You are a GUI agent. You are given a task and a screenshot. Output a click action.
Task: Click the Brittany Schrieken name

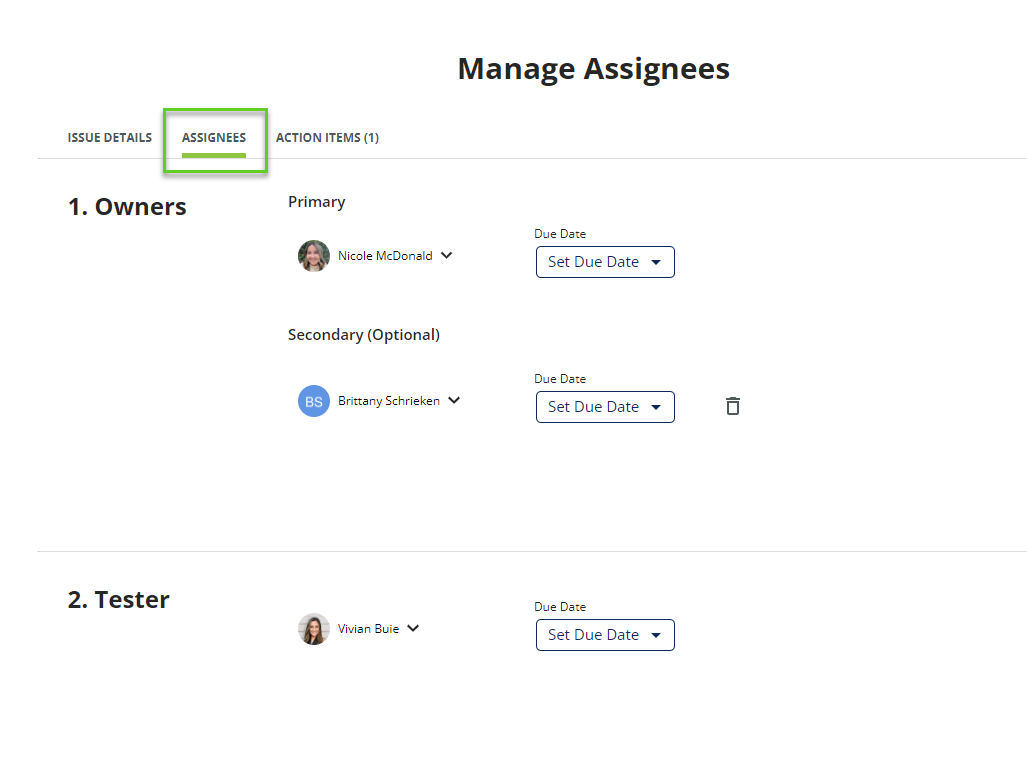tap(389, 401)
